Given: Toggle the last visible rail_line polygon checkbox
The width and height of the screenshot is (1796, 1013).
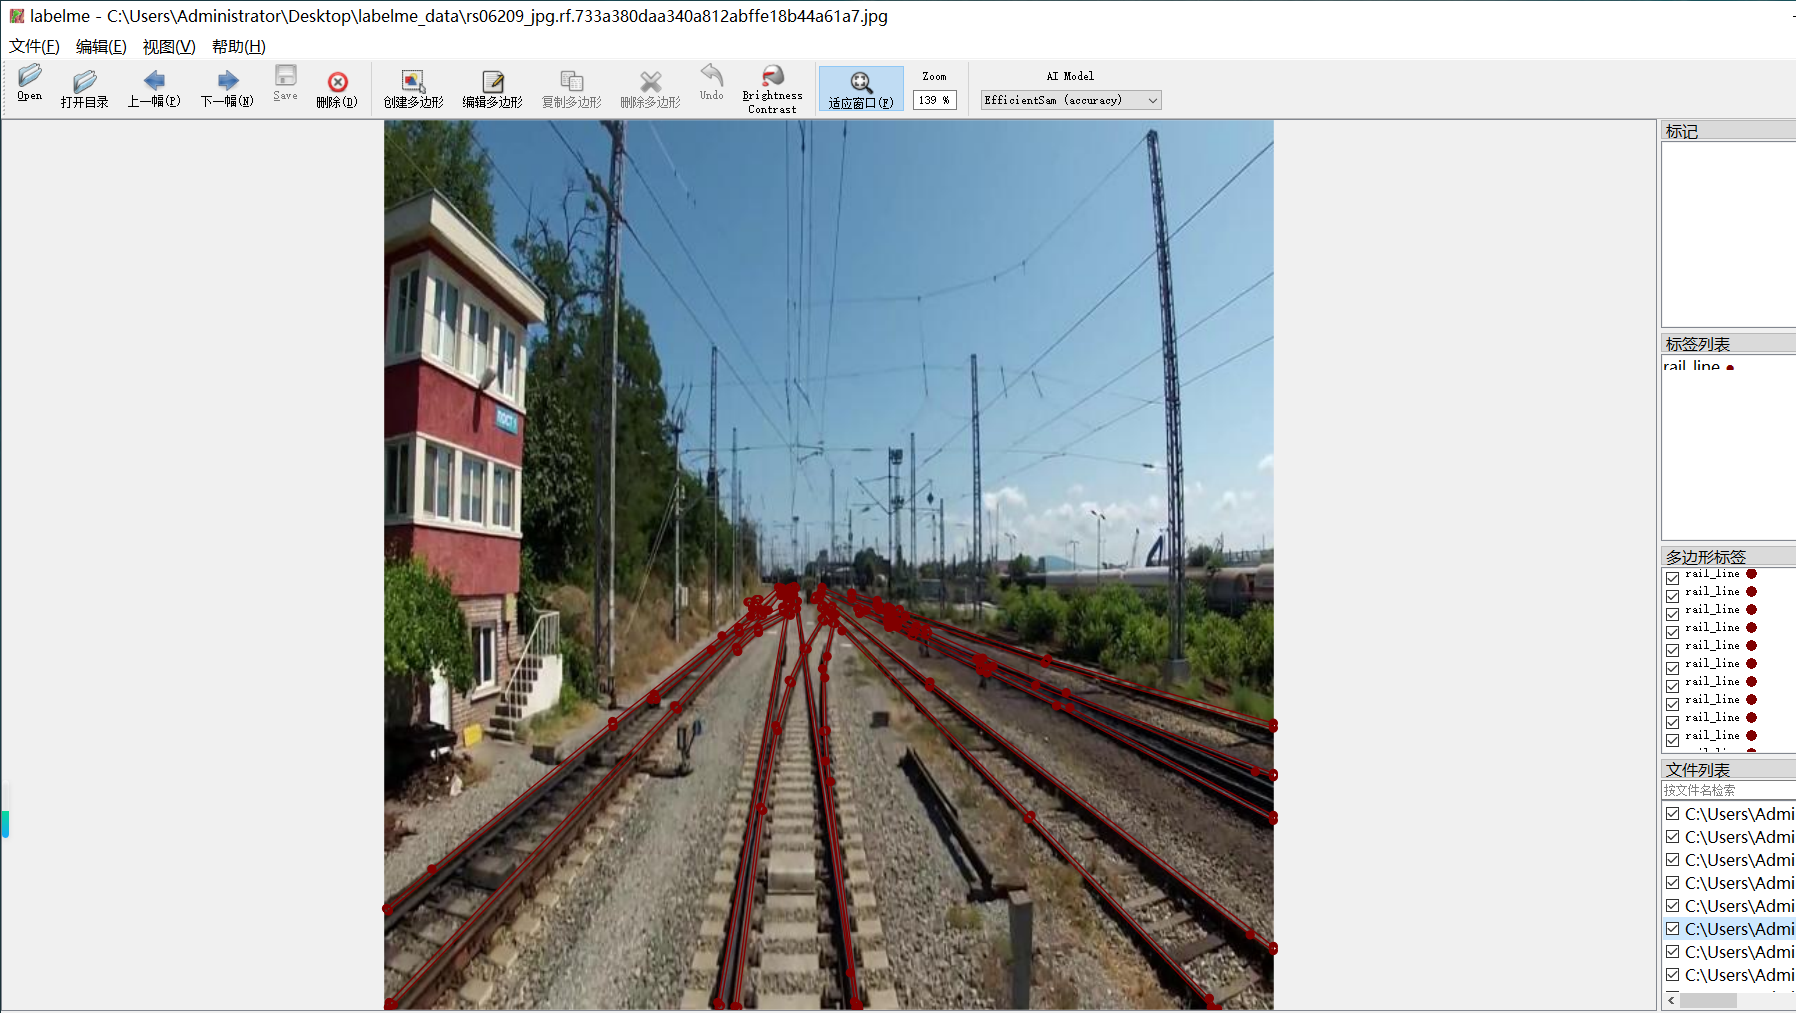Looking at the screenshot, I should click(1672, 740).
